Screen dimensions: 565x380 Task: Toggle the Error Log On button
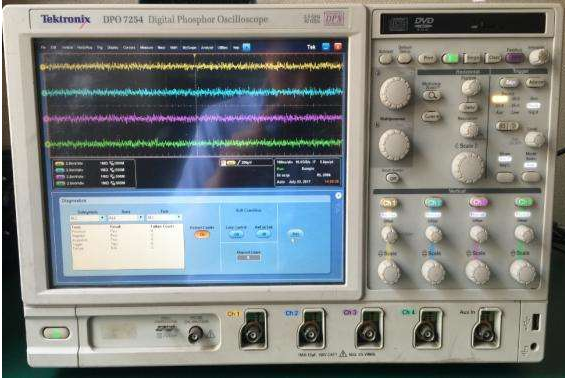click(202, 234)
